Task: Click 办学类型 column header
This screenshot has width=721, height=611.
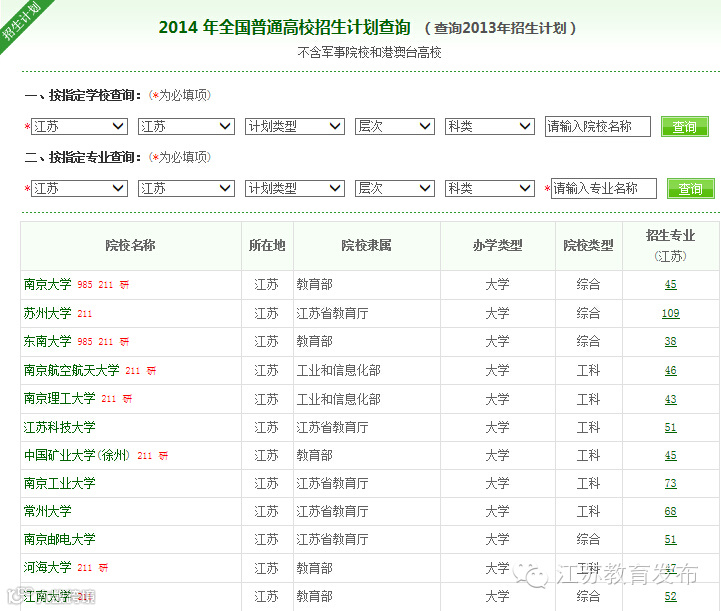Action: [x=498, y=246]
